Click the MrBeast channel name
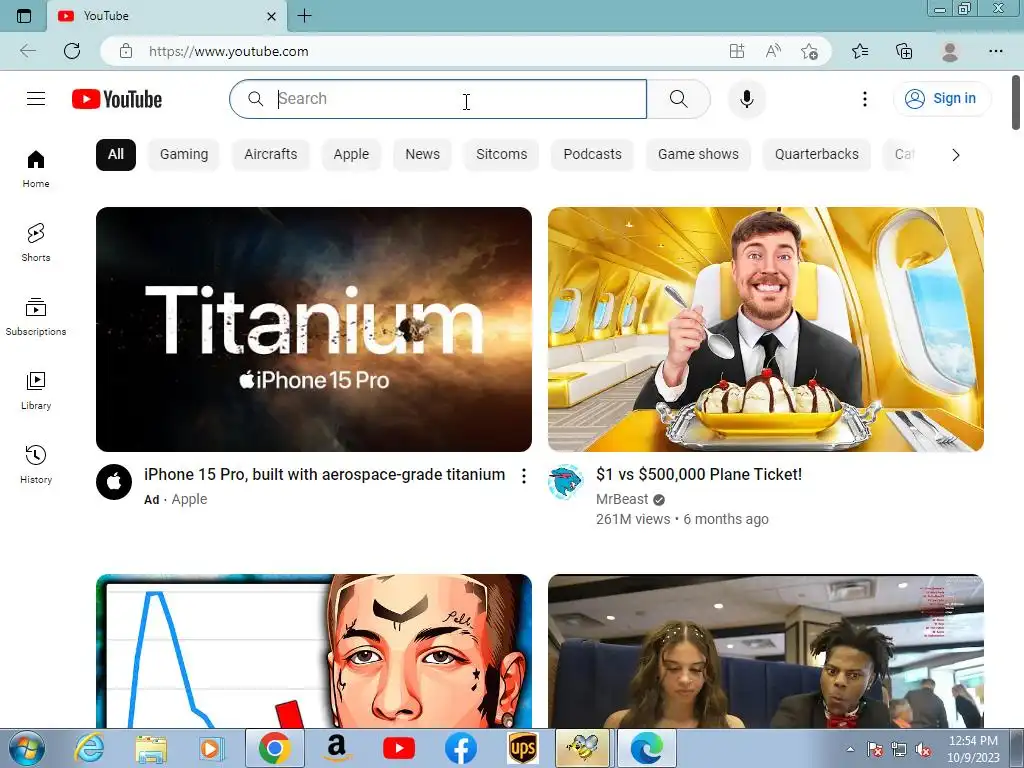This screenshot has width=1024, height=768. point(622,500)
